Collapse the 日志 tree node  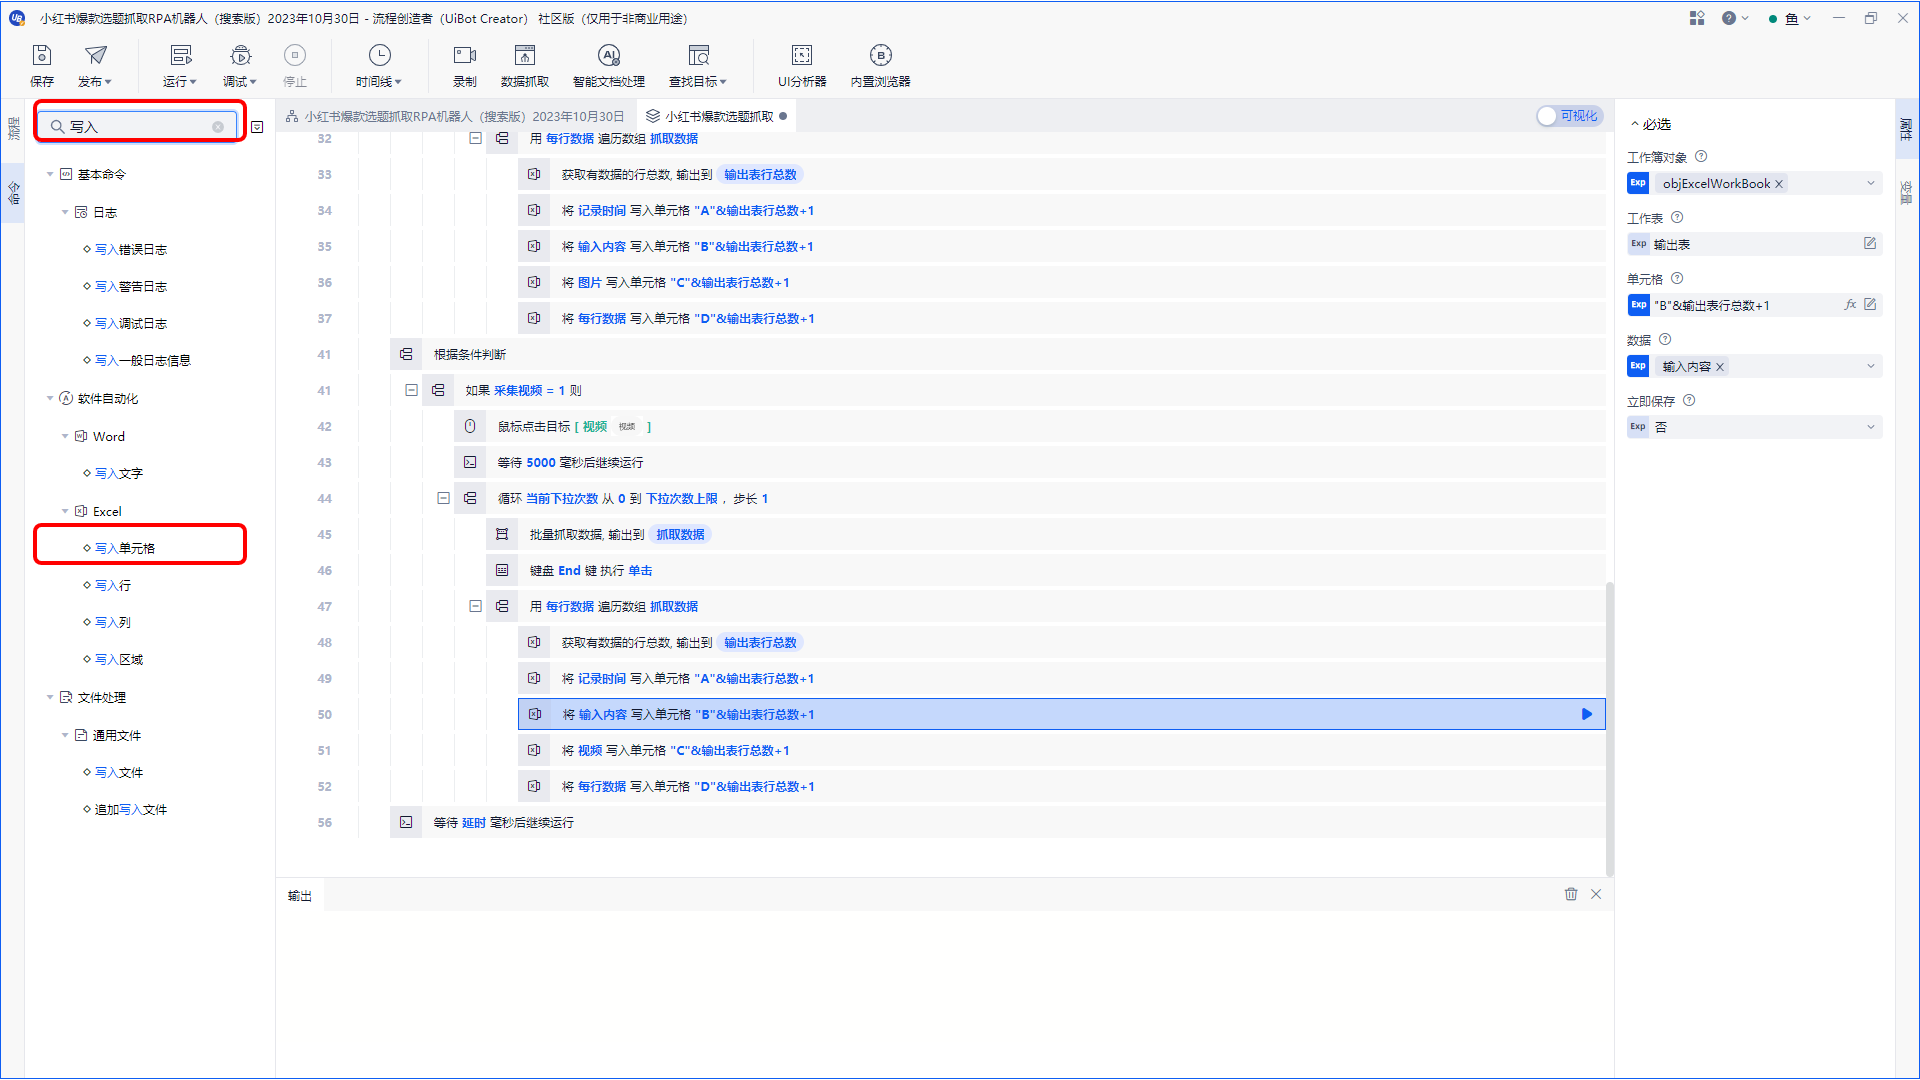click(65, 212)
